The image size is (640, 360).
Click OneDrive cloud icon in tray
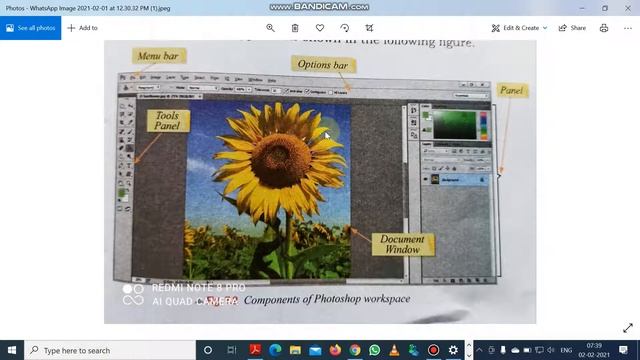point(515,350)
